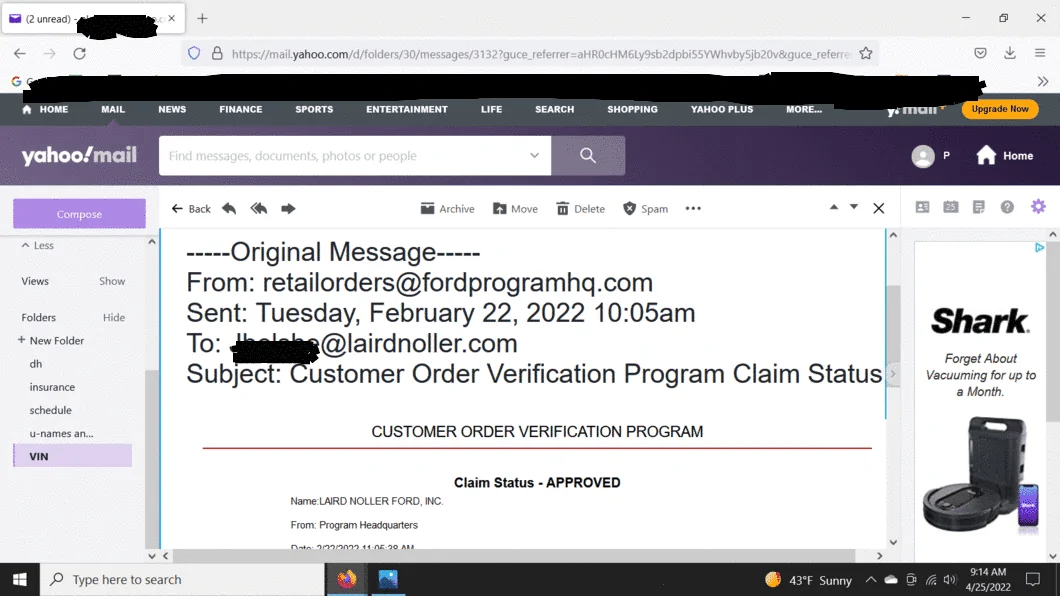Open Firefox from the taskbar
The width and height of the screenshot is (1060, 596).
[x=347, y=579]
